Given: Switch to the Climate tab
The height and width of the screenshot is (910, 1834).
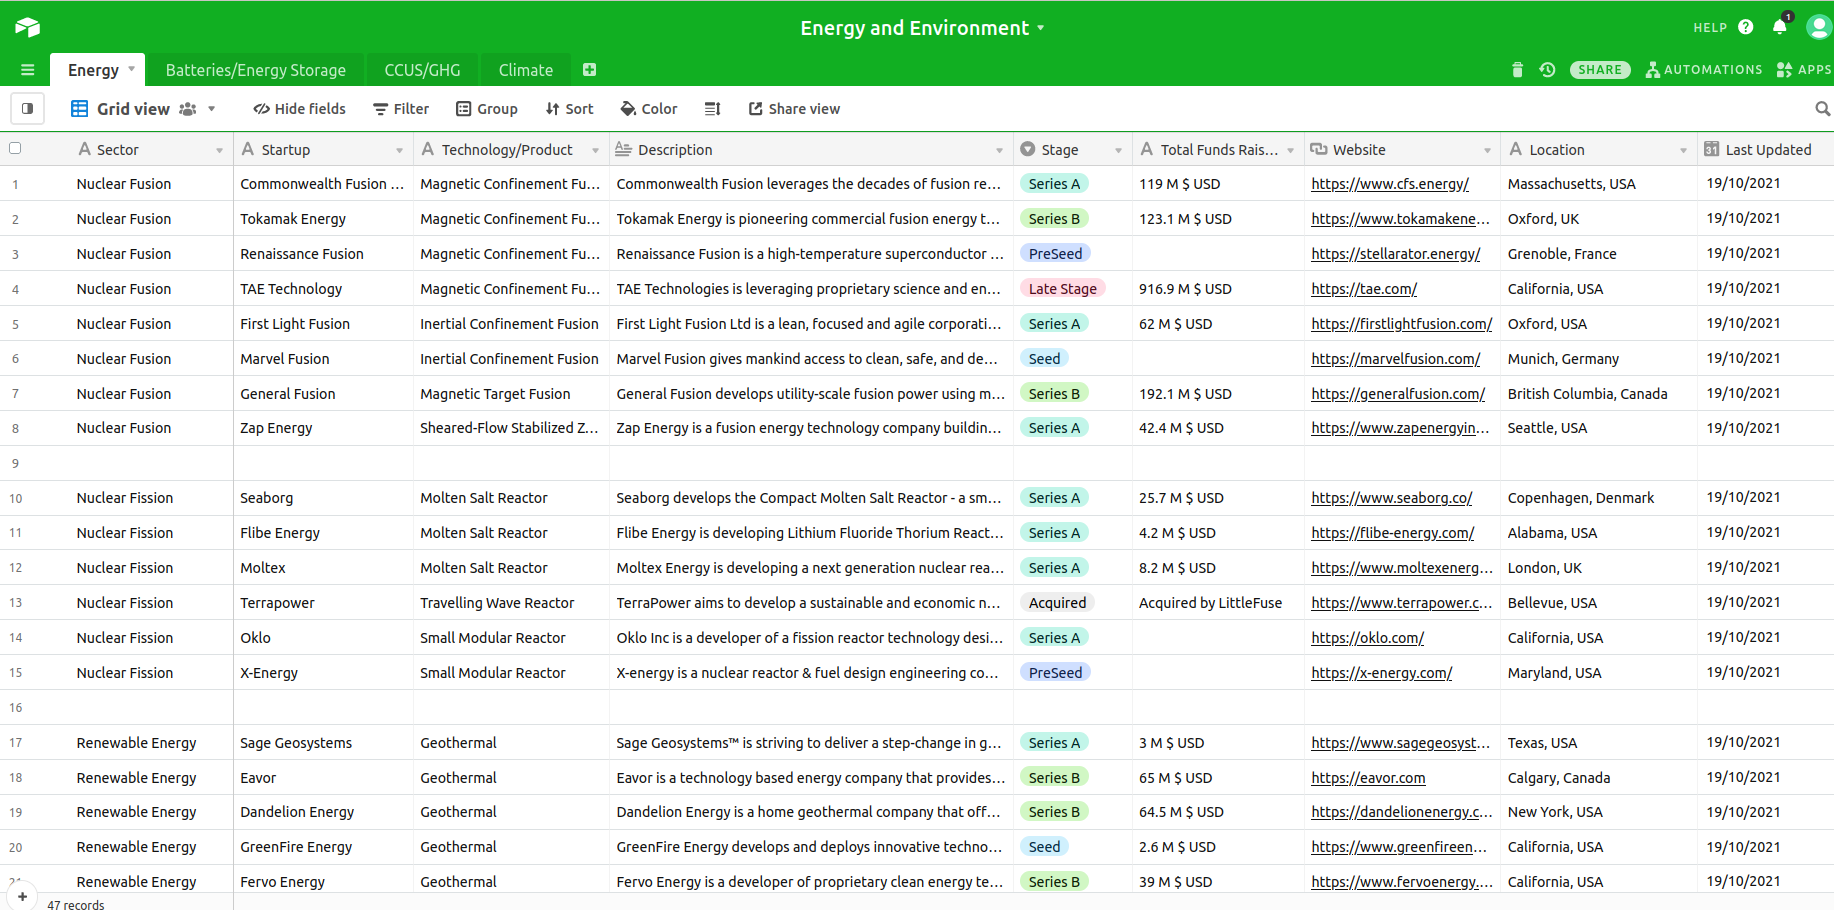Looking at the screenshot, I should click(x=526, y=70).
